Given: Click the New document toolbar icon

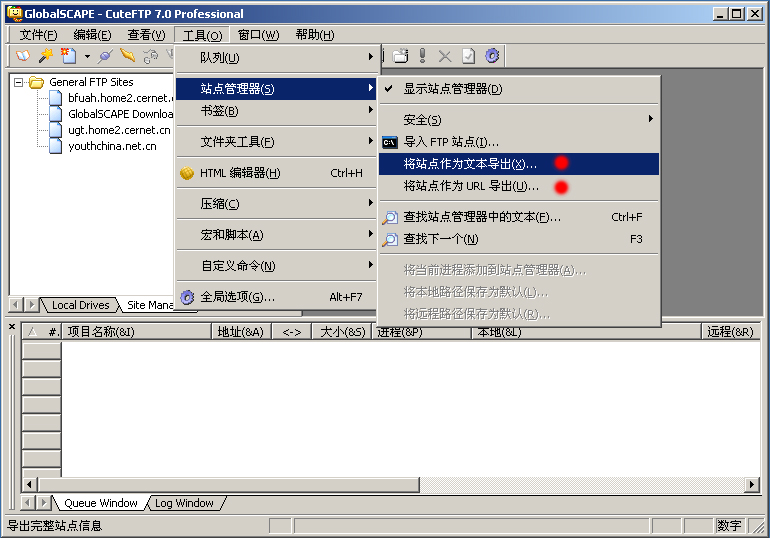Looking at the screenshot, I should (x=68, y=56).
